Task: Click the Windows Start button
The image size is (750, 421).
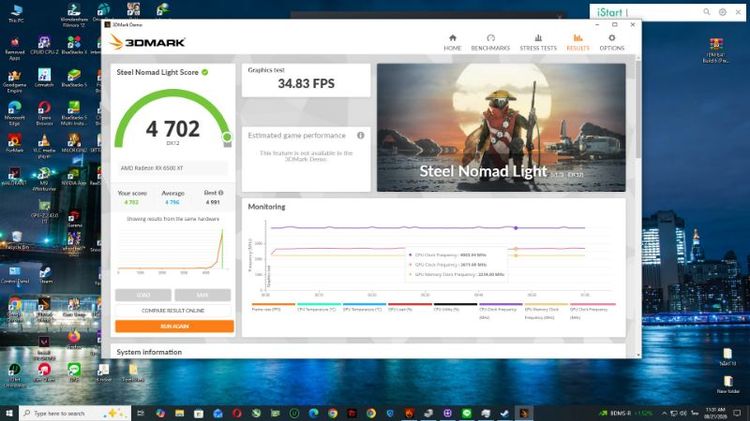Action: (9, 413)
